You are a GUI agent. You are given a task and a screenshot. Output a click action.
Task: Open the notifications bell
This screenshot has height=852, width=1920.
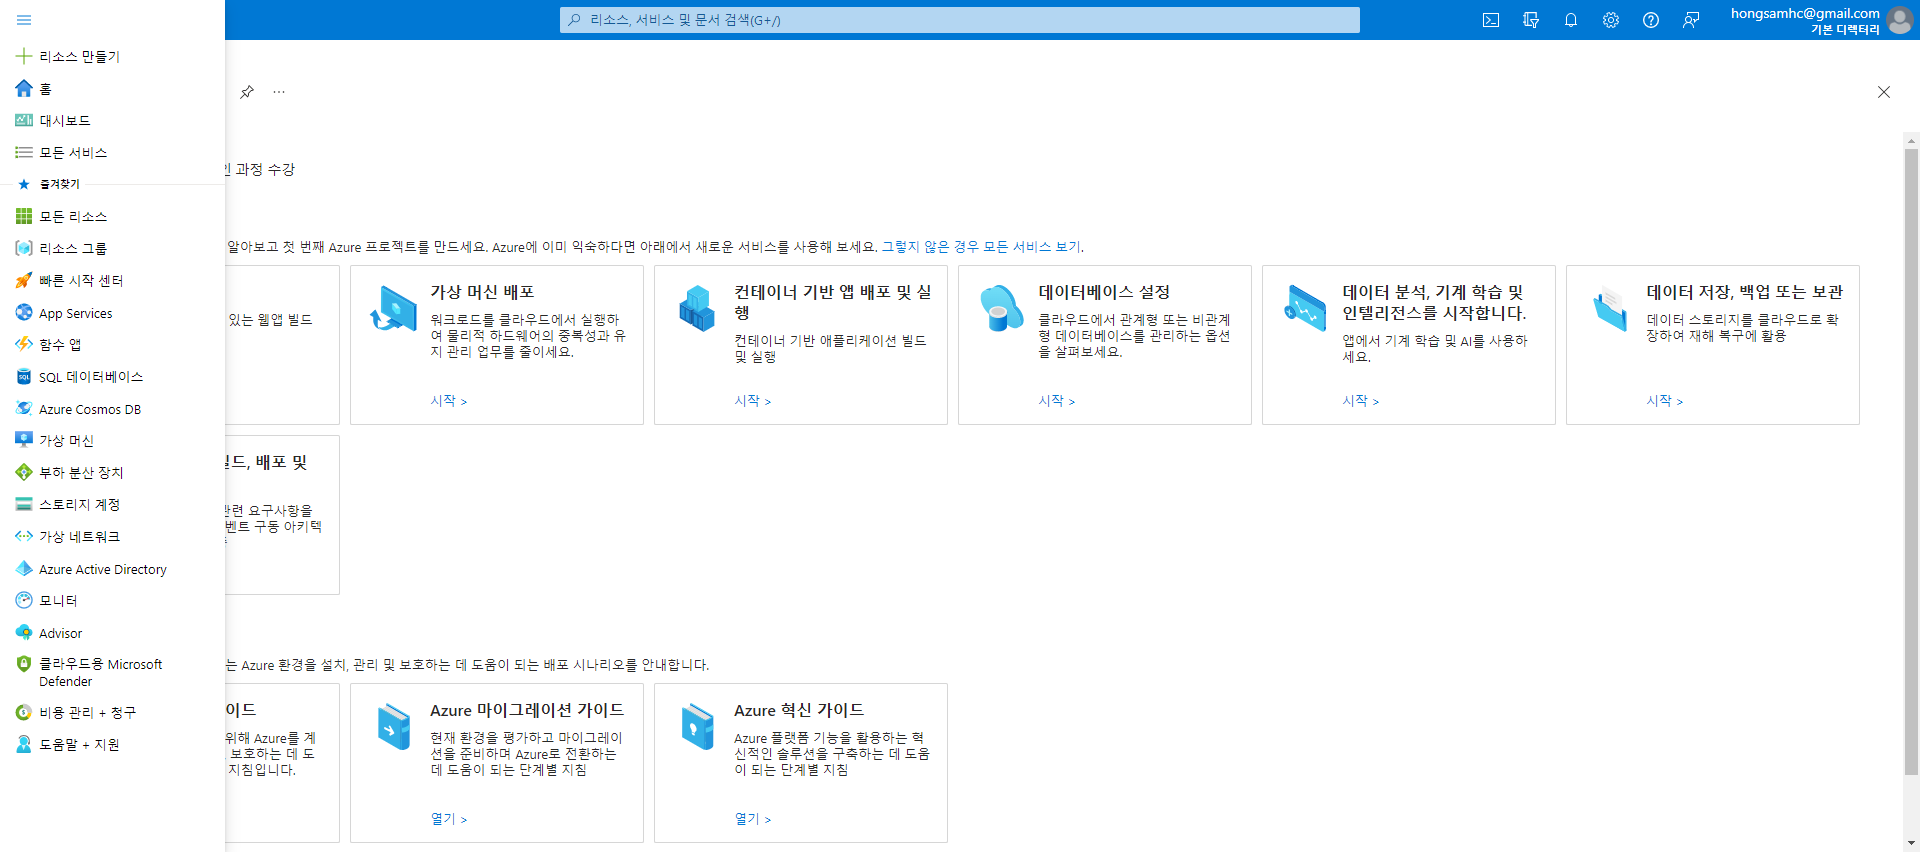[x=1571, y=20]
